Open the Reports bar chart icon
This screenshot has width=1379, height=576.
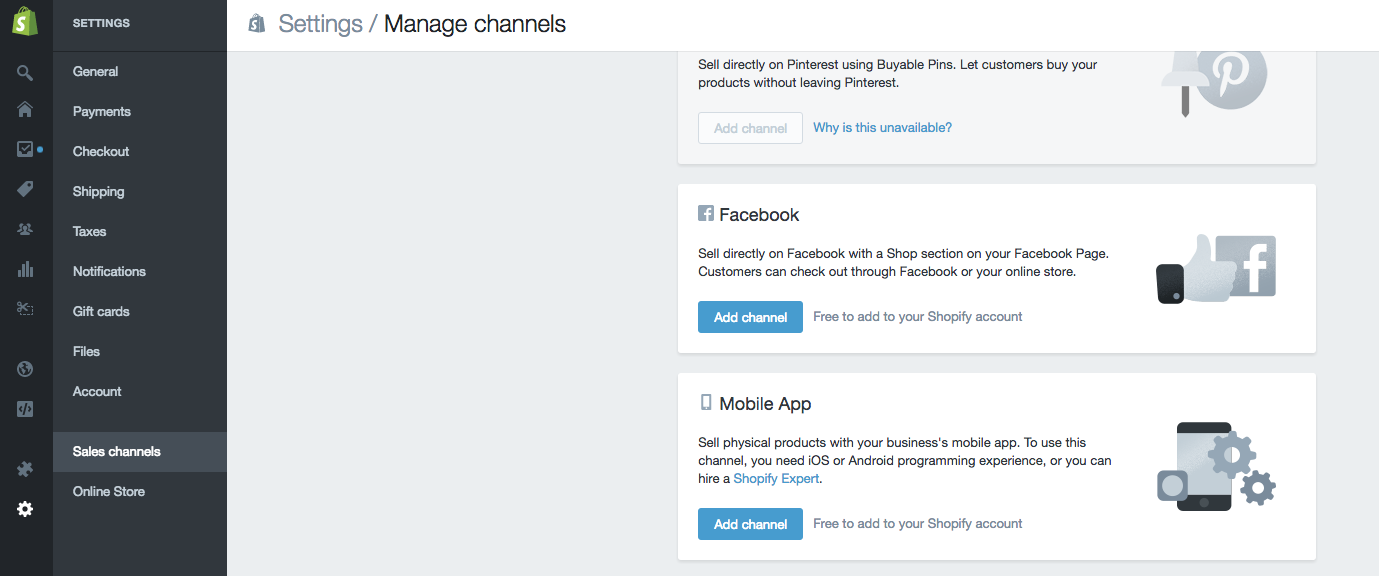(25, 269)
